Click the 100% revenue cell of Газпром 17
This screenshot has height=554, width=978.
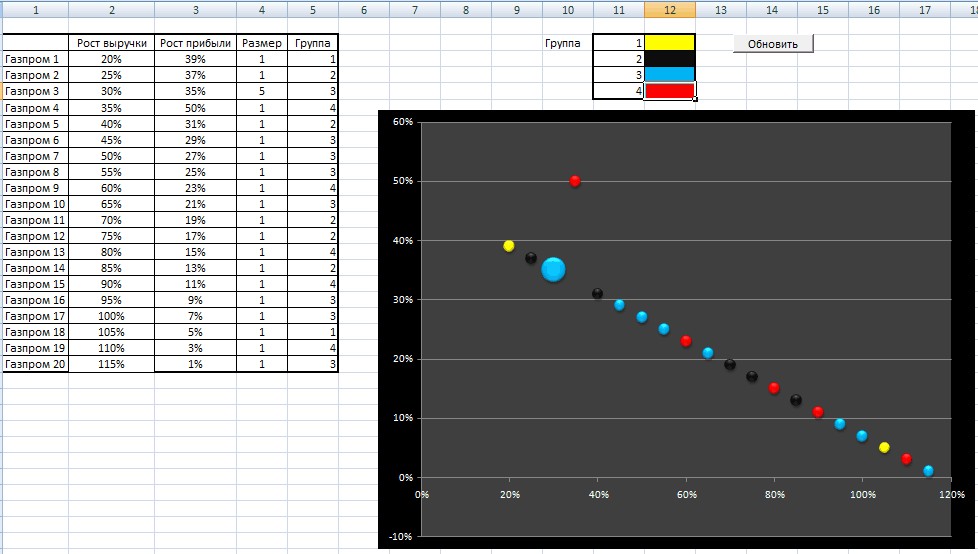[112, 316]
